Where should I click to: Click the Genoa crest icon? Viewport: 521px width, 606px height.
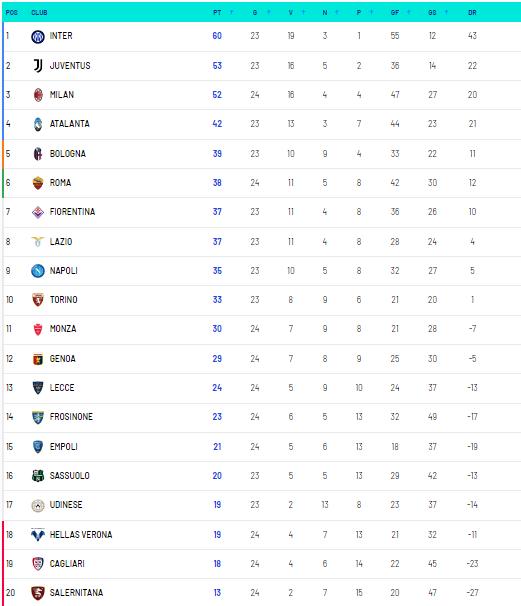pyautogui.click(x=38, y=359)
